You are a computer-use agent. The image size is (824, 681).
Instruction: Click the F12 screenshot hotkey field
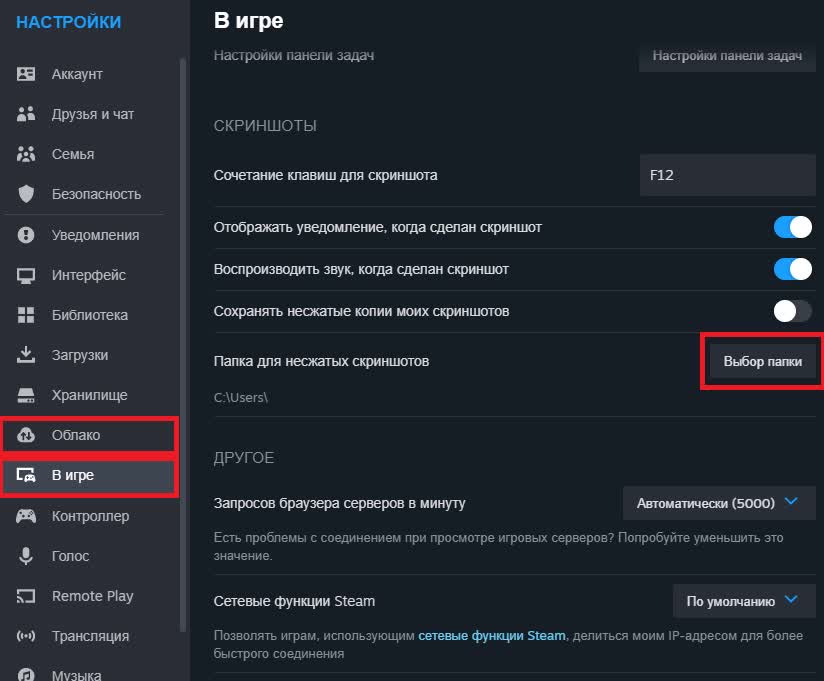click(x=728, y=175)
